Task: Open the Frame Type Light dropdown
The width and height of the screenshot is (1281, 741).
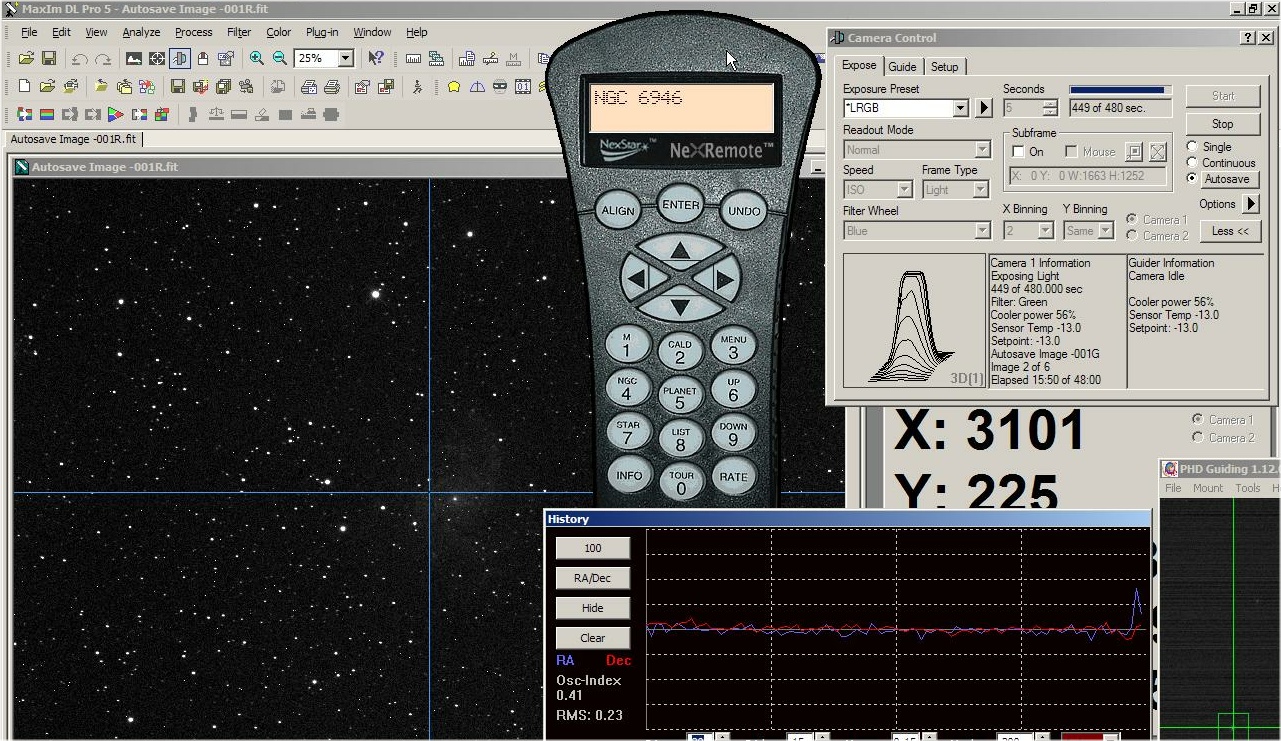Action: point(980,190)
